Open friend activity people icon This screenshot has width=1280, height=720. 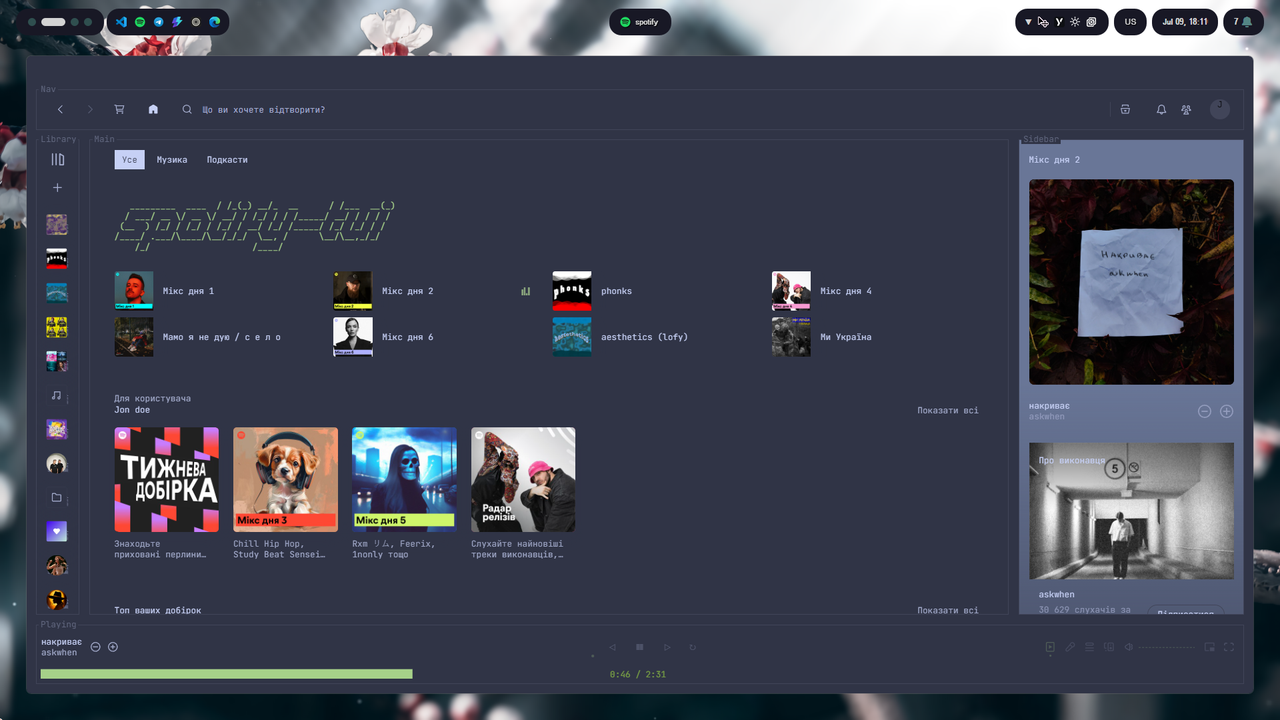[1186, 110]
